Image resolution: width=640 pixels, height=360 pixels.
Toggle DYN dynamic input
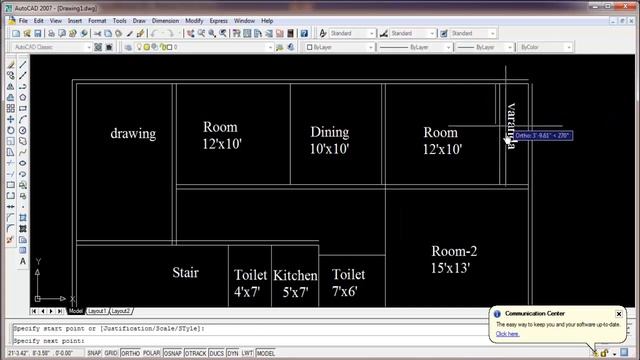[233, 353]
